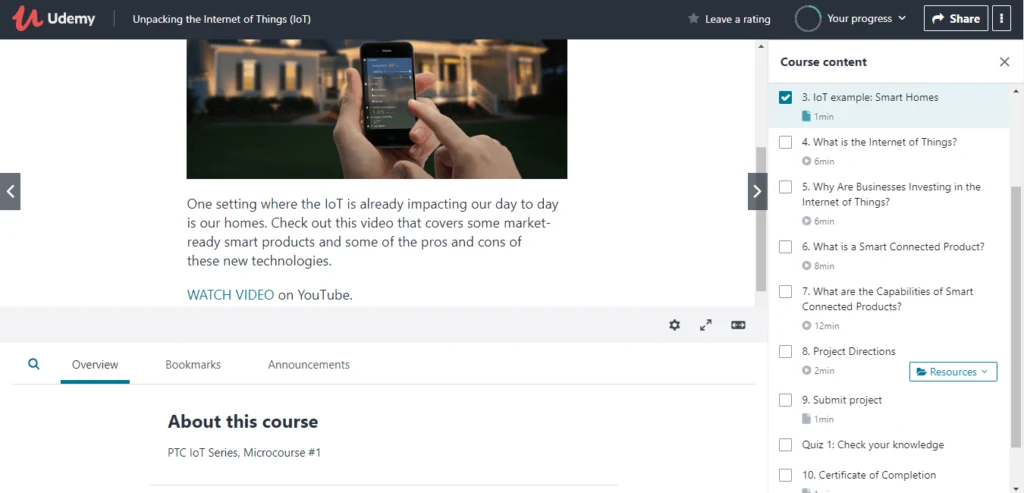Expand the Your progress dropdown
The width and height of the screenshot is (1024, 493).
(866, 18)
